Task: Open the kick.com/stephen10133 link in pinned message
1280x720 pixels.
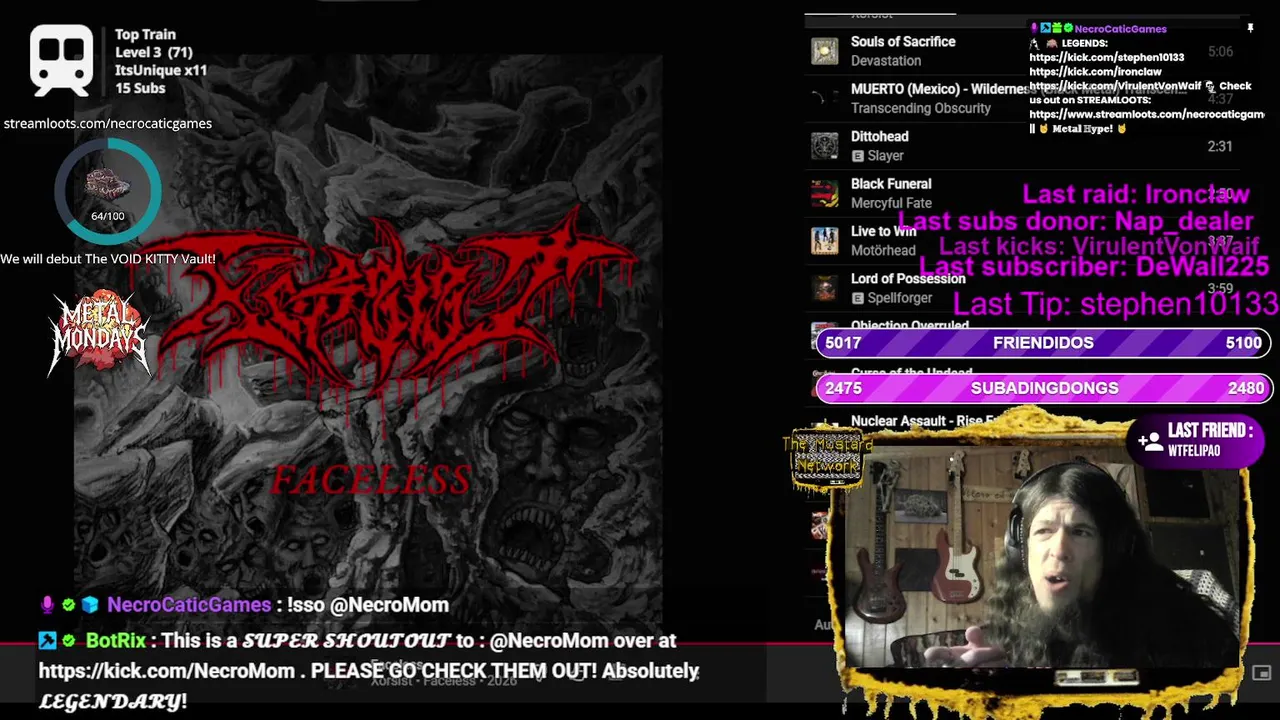Action: point(1106,58)
